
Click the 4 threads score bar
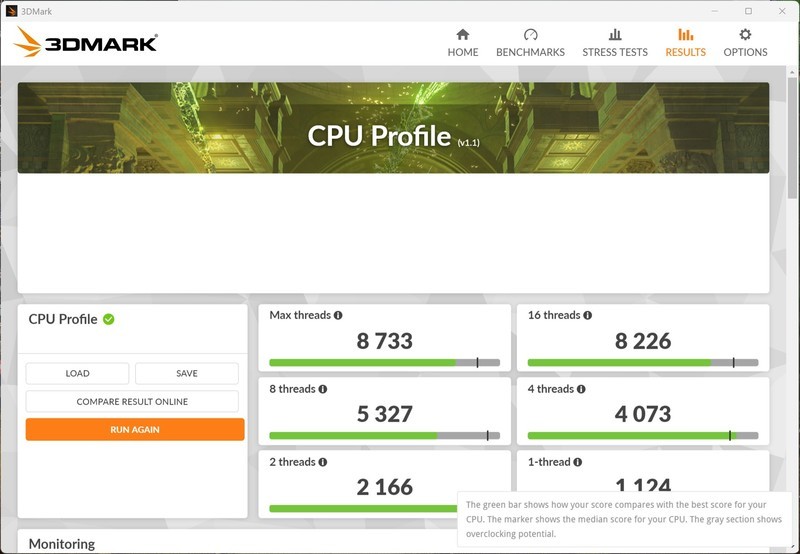[643, 436]
